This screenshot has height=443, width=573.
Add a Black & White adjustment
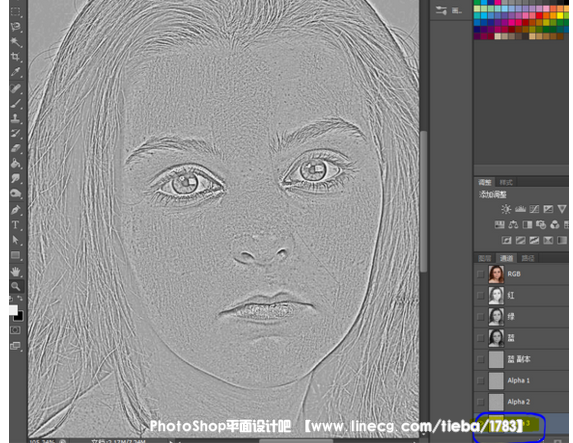point(527,224)
